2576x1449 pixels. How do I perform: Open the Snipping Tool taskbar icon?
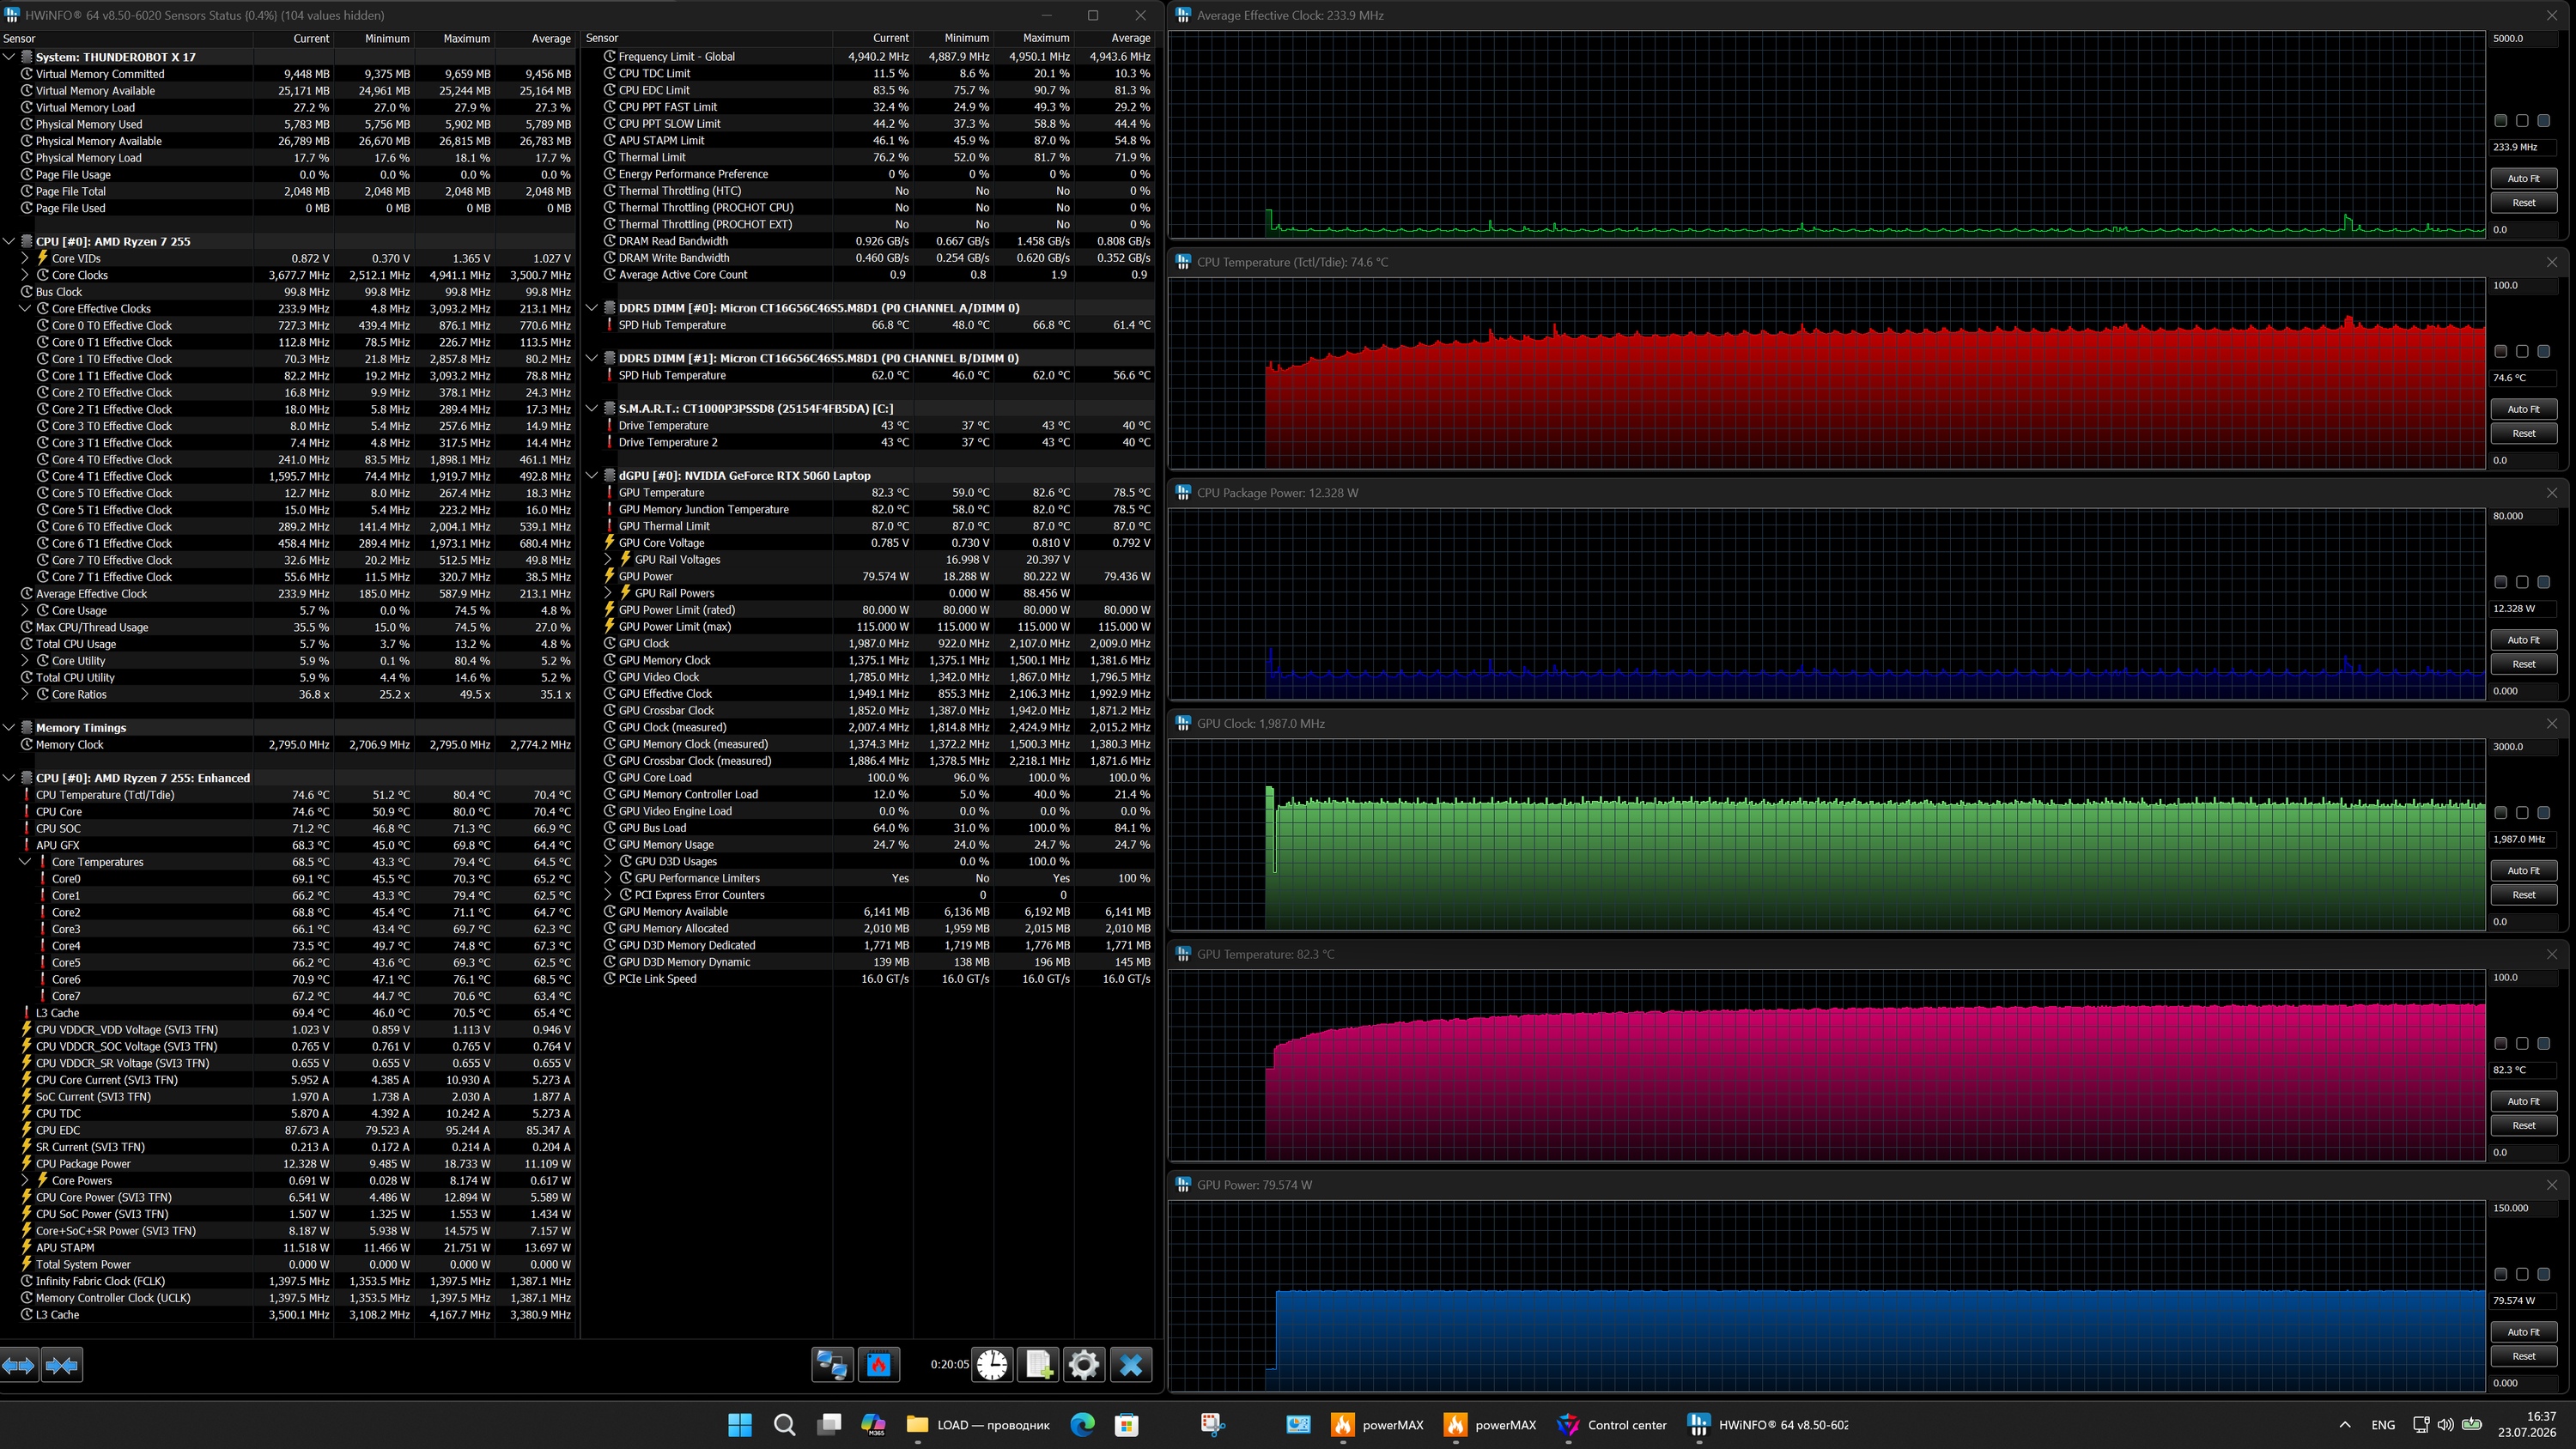[x=1213, y=1425]
